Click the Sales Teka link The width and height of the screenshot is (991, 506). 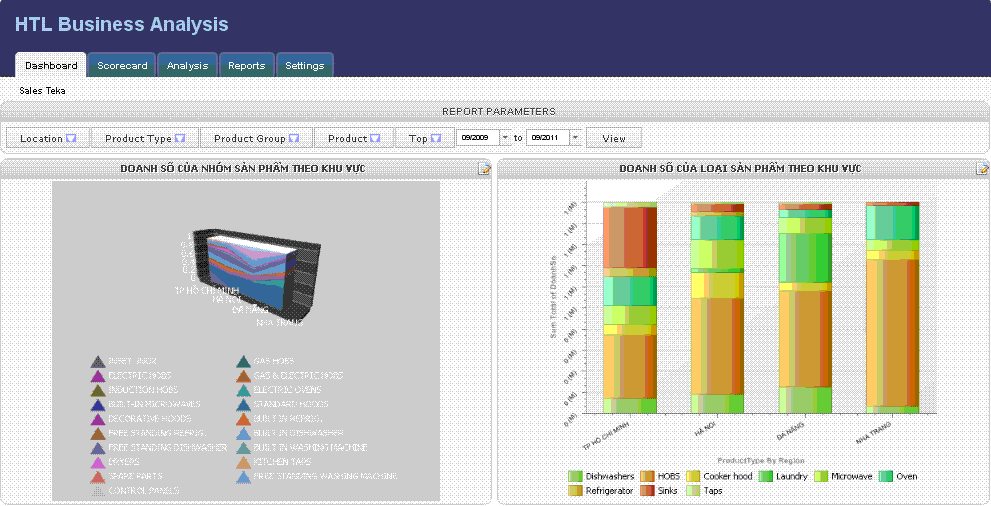pyautogui.click(x=42, y=91)
